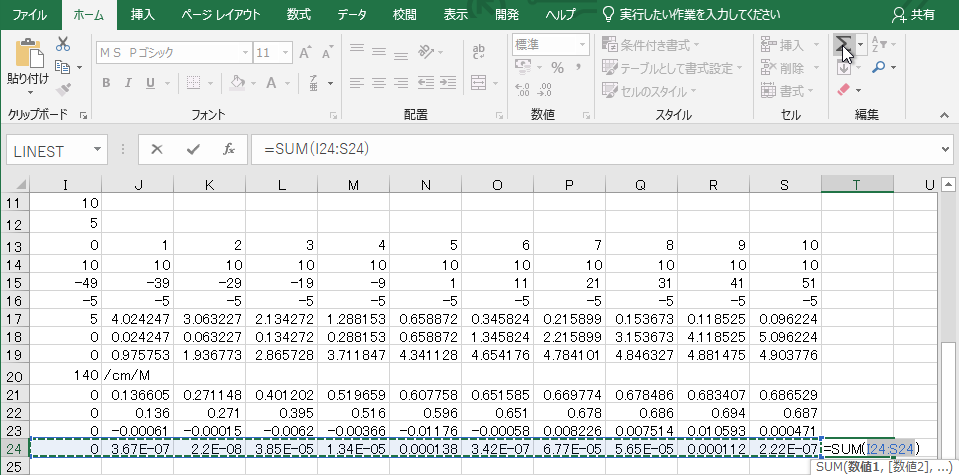Click the Percent style icon

pyautogui.click(x=557, y=67)
